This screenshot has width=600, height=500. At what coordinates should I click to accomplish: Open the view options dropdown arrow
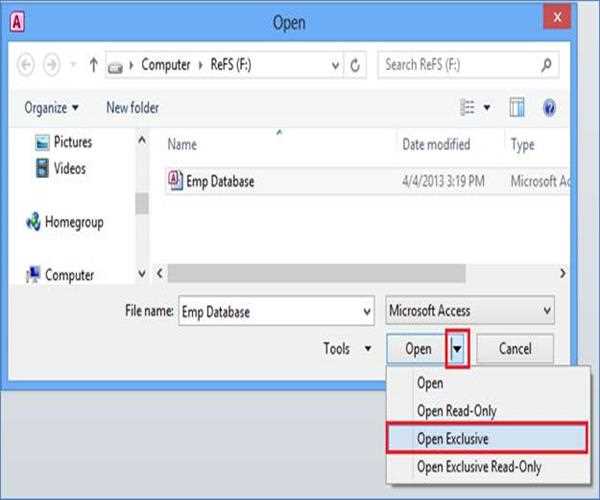pyautogui.click(x=487, y=107)
